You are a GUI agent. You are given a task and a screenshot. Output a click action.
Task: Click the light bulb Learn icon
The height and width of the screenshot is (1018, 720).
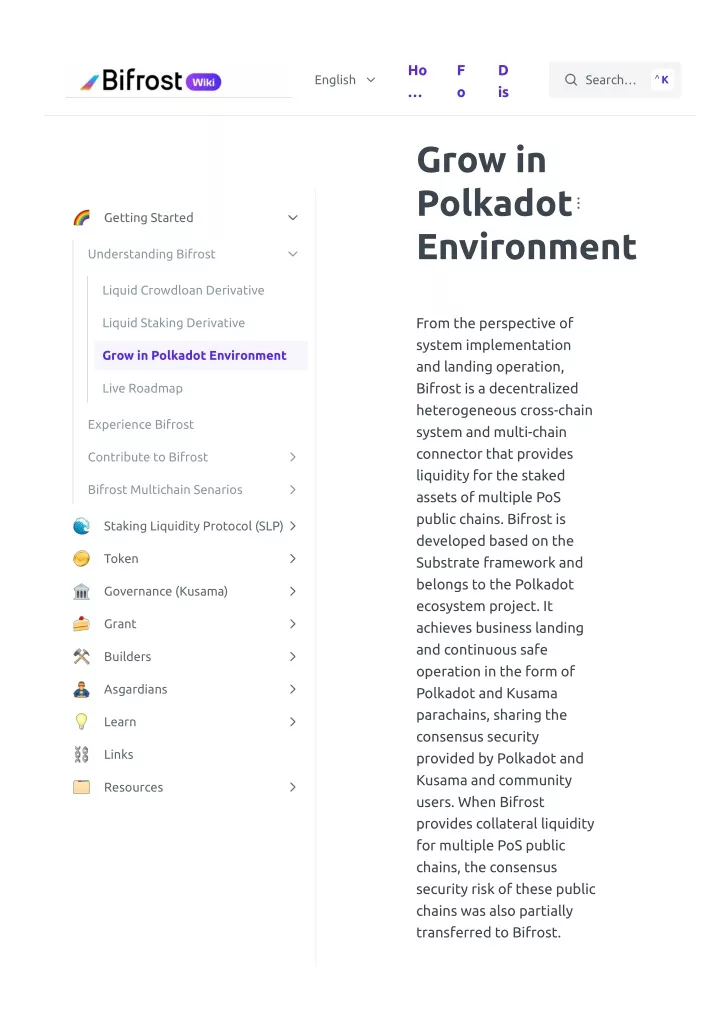[x=82, y=722]
